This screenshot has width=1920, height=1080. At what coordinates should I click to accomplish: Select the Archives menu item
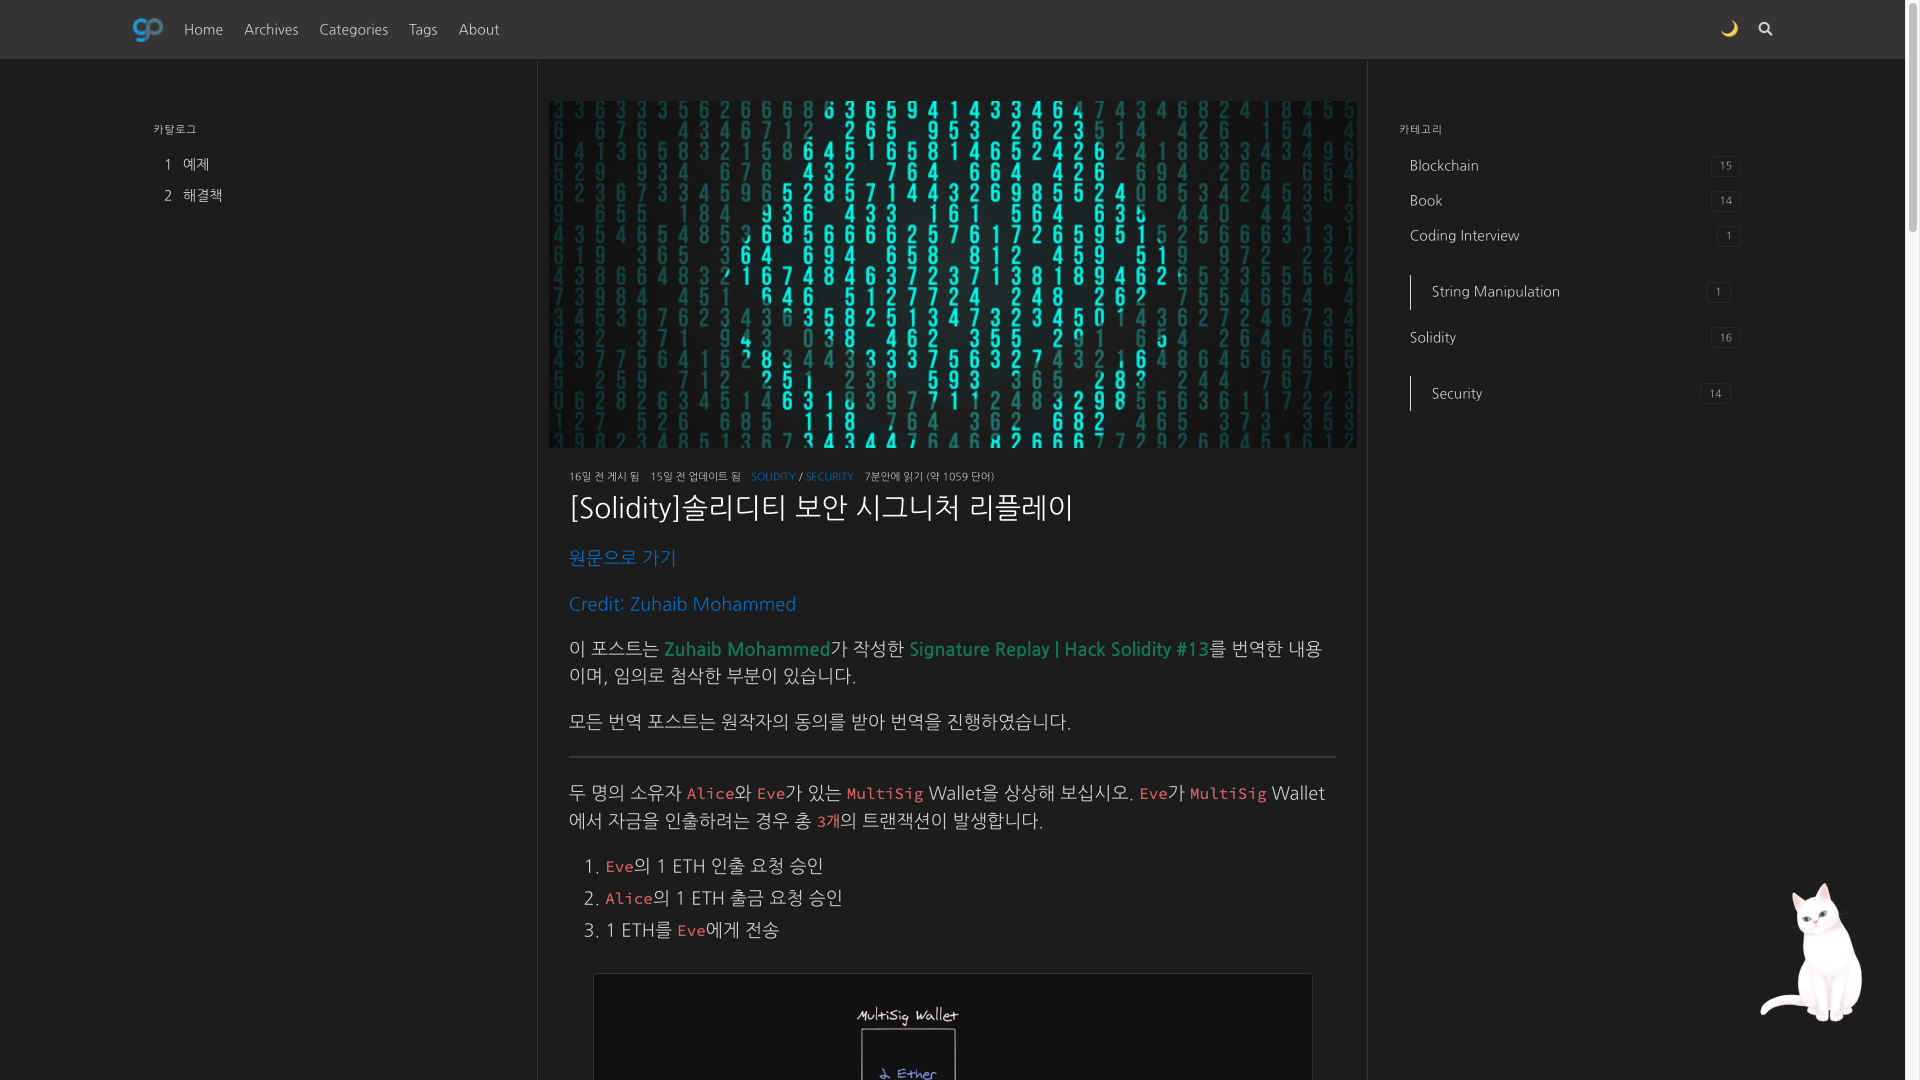coord(270,29)
